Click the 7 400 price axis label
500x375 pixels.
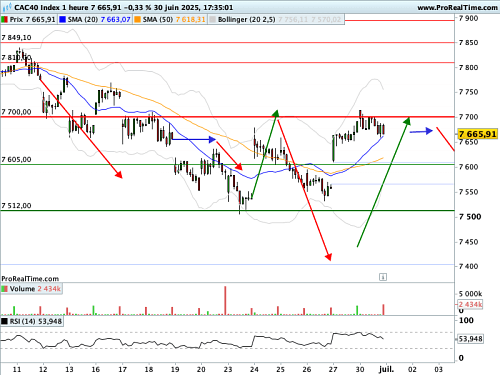(468, 266)
